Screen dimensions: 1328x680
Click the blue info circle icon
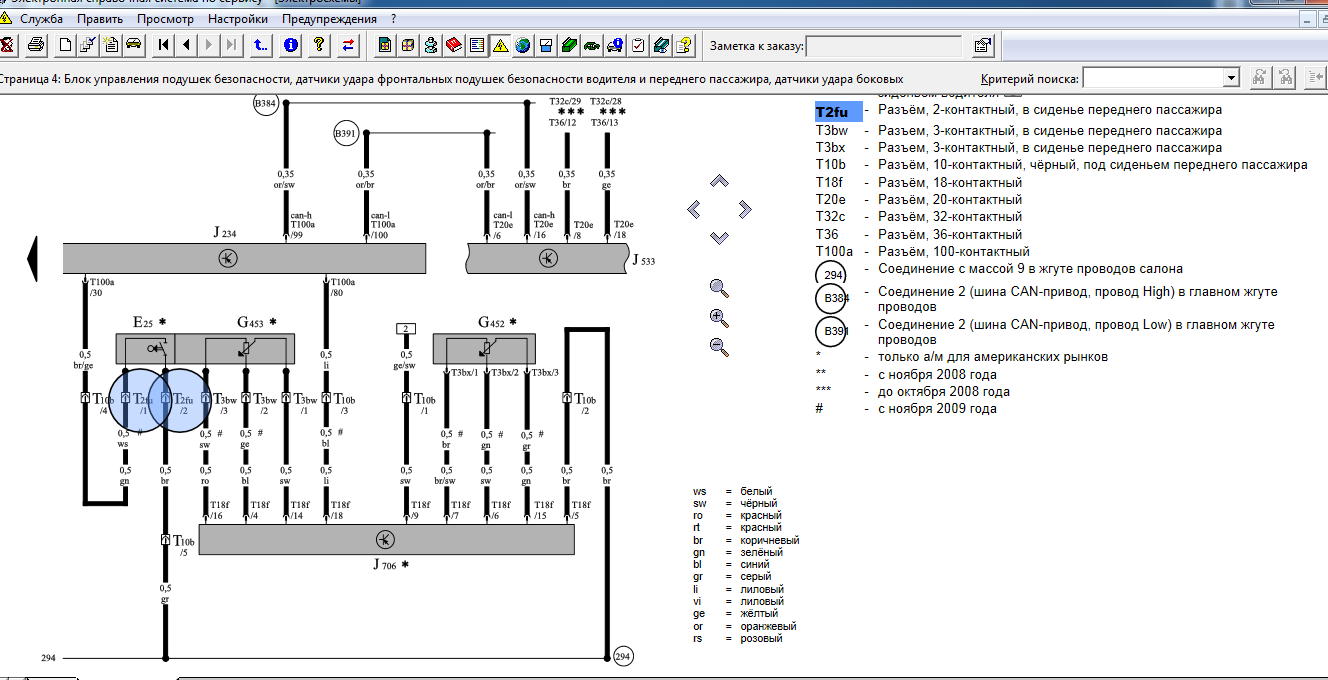pyautogui.click(x=291, y=45)
